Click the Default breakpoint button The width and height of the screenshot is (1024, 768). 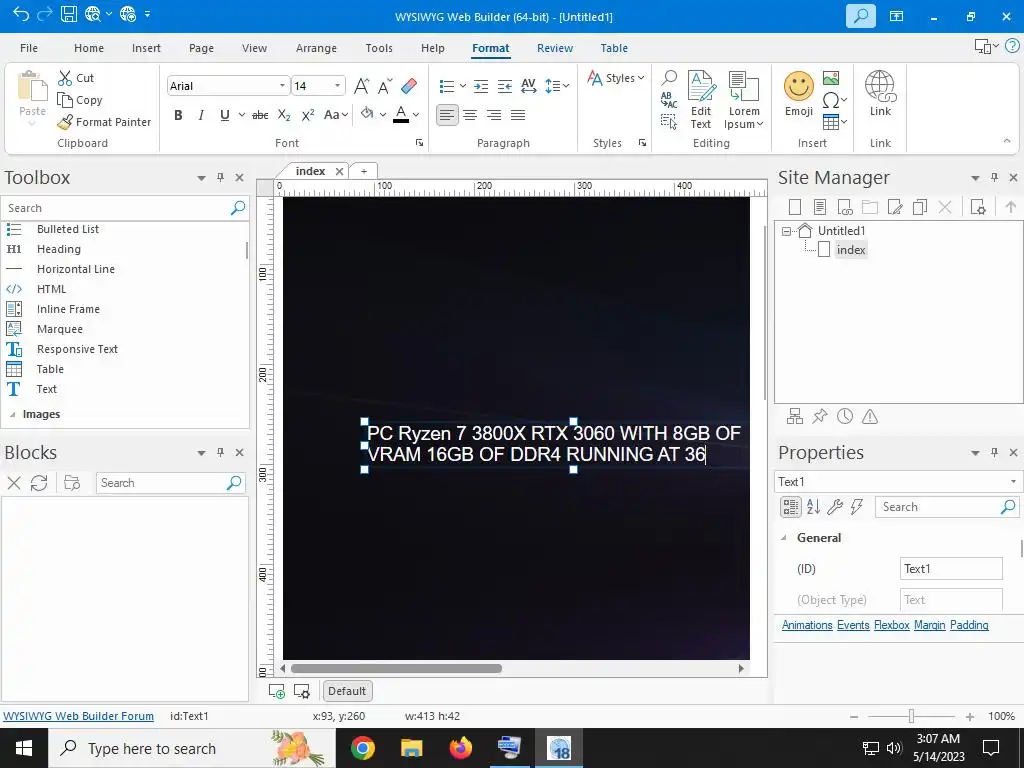pyautogui.click(x=347, y=691)
